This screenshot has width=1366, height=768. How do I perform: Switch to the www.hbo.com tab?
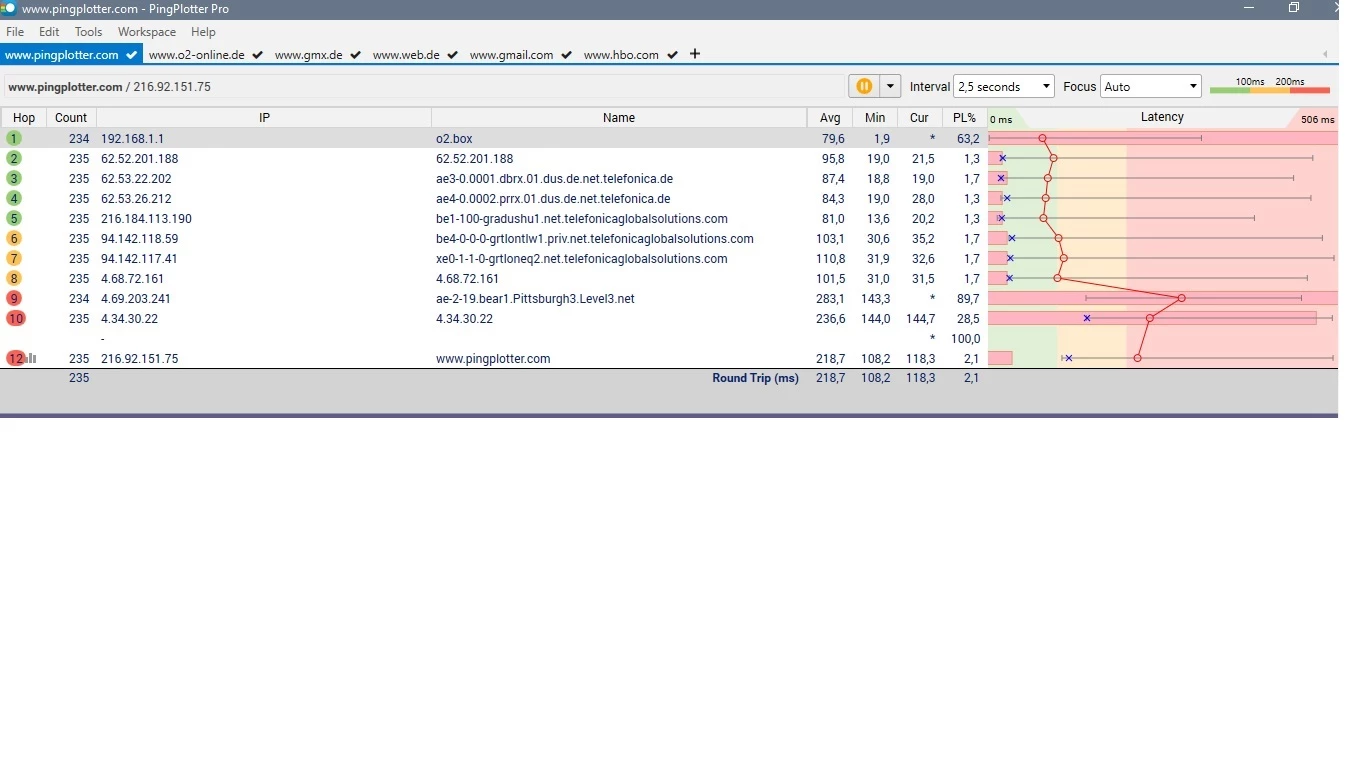630,55
